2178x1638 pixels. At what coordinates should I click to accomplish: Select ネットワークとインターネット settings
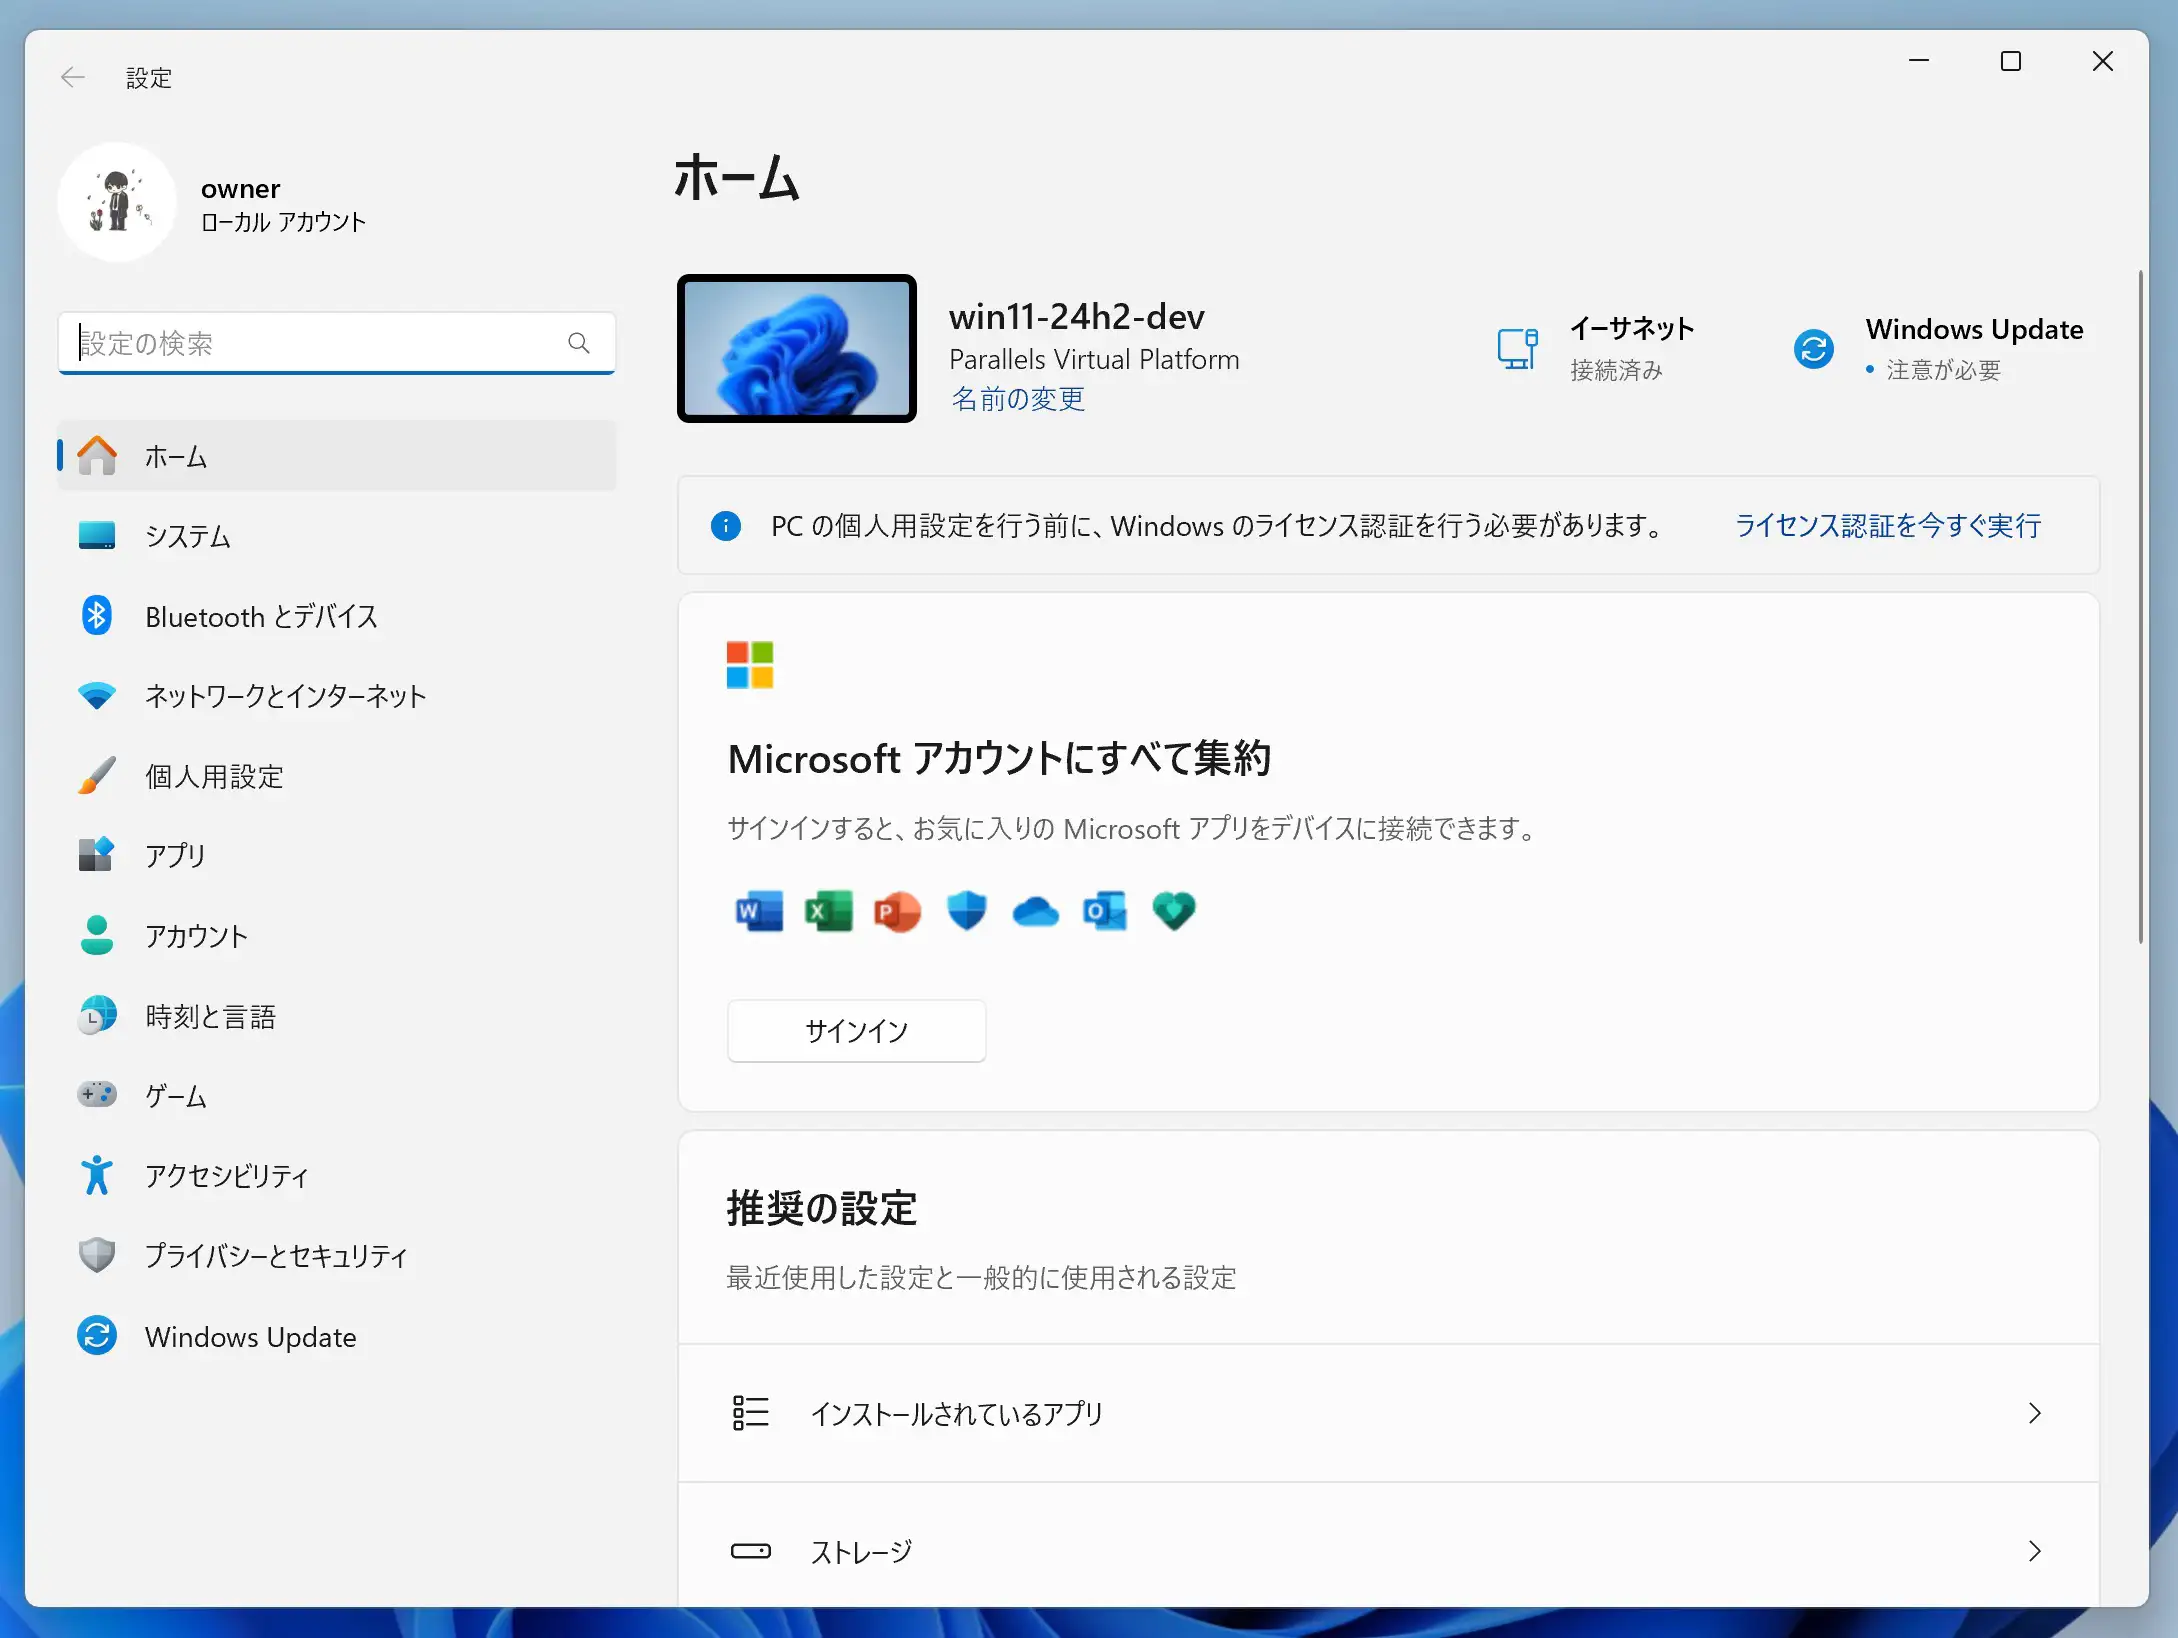pos(285,696)
